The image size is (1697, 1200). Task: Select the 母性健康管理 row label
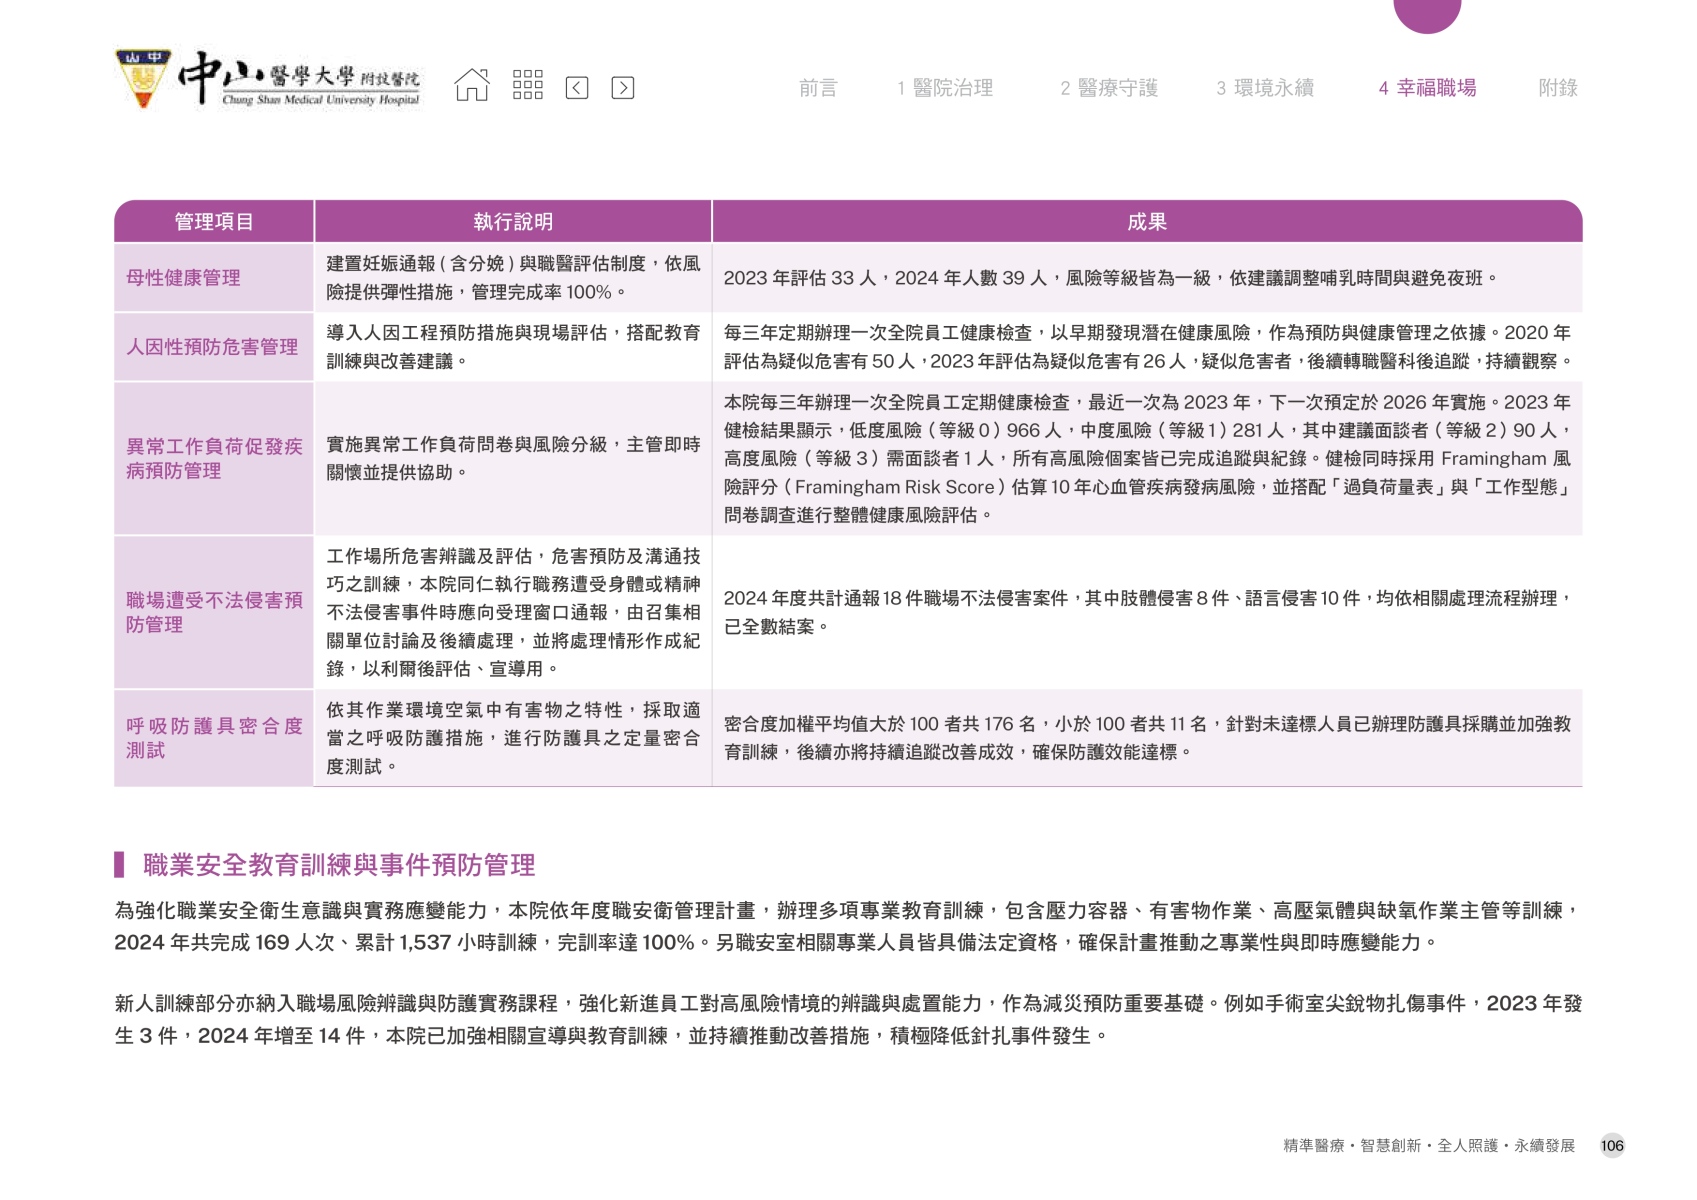pos(183,278)
